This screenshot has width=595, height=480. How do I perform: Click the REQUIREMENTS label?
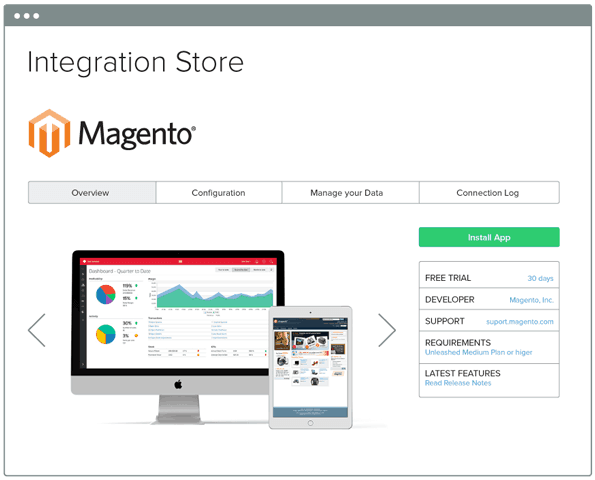(x=458, y=342)
